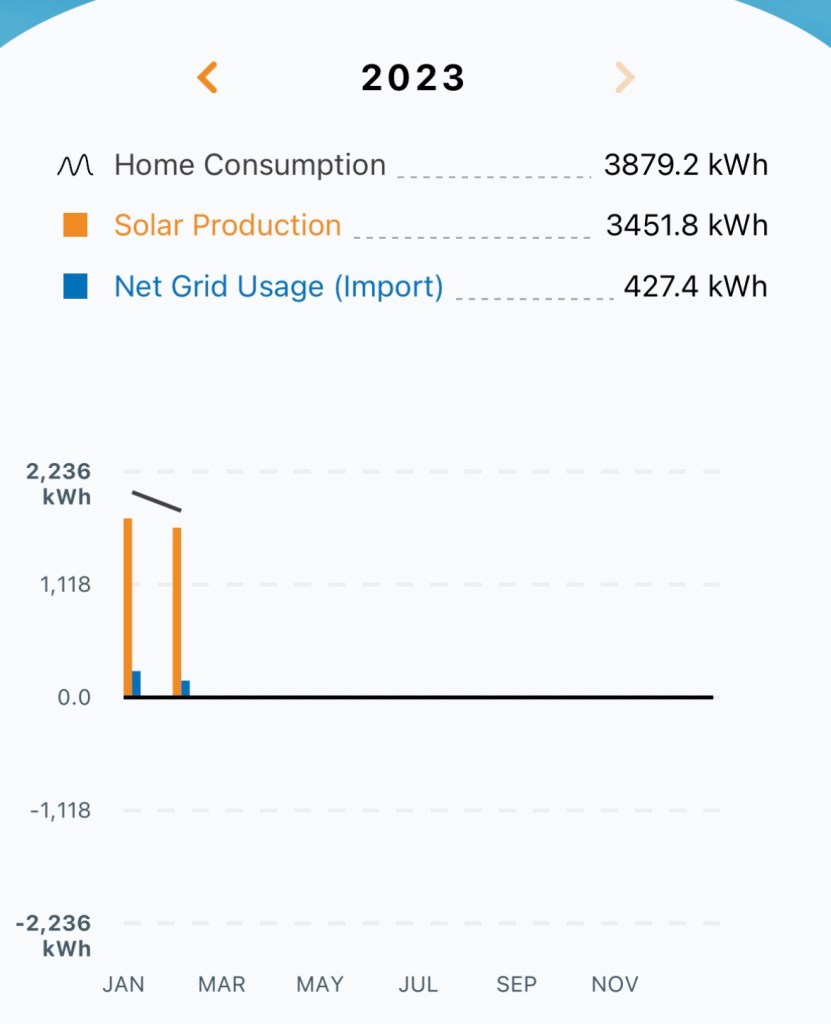Image resolution: width=831 pixels, height=1024 pixels.
Task: Tap the orange Solar Production square
Action: click(x=75, y=226)
